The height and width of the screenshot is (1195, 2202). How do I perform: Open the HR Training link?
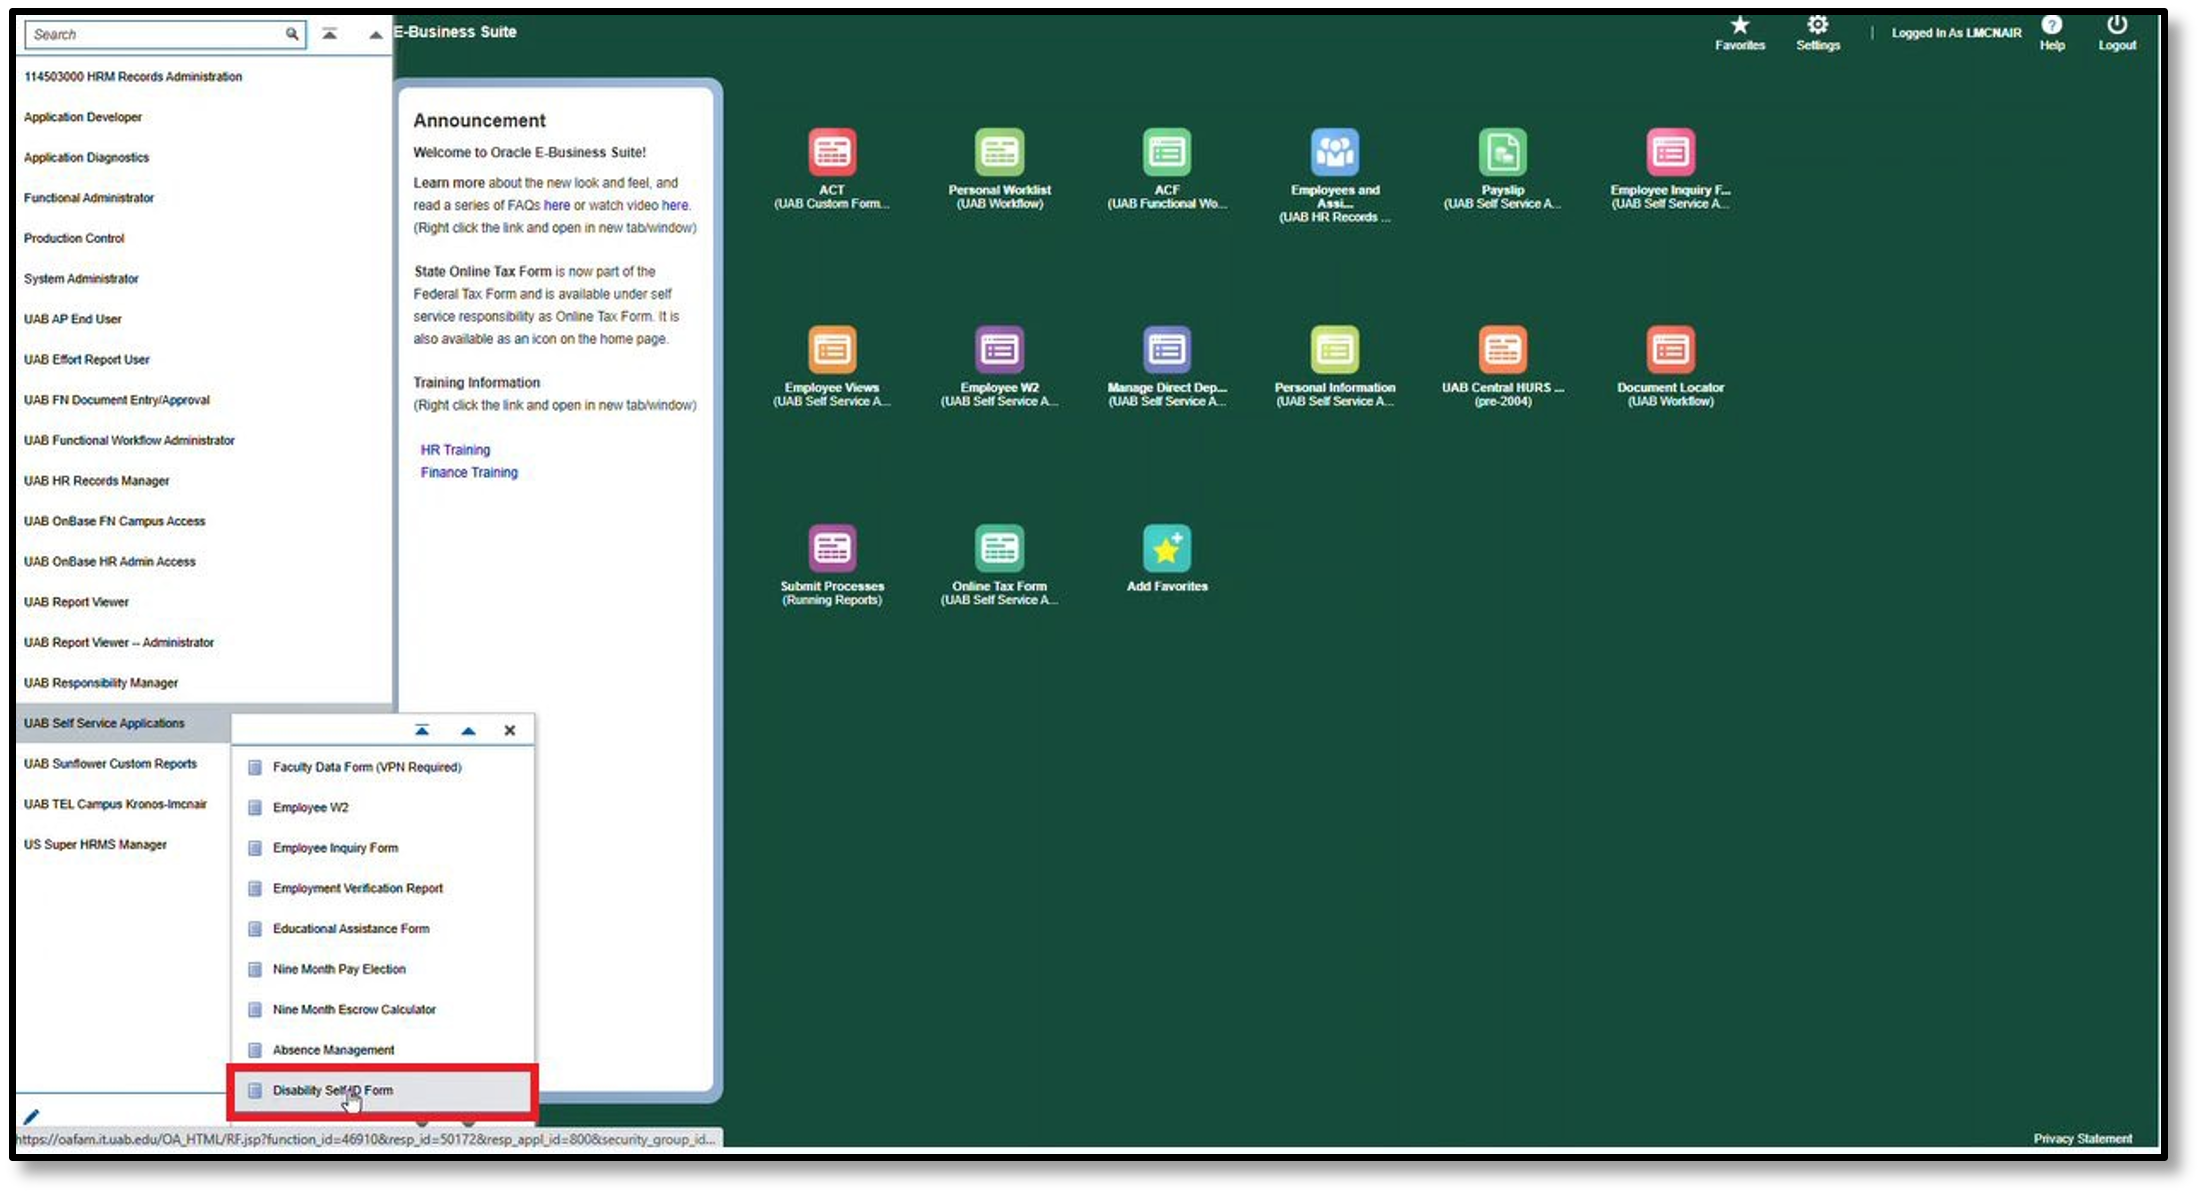455,450
